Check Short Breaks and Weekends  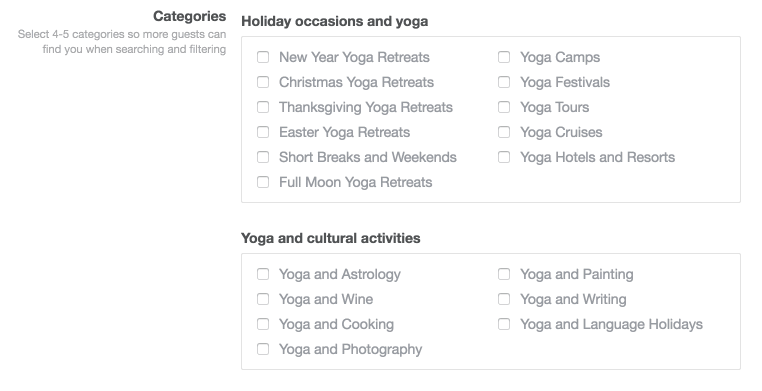pos(263,157)
